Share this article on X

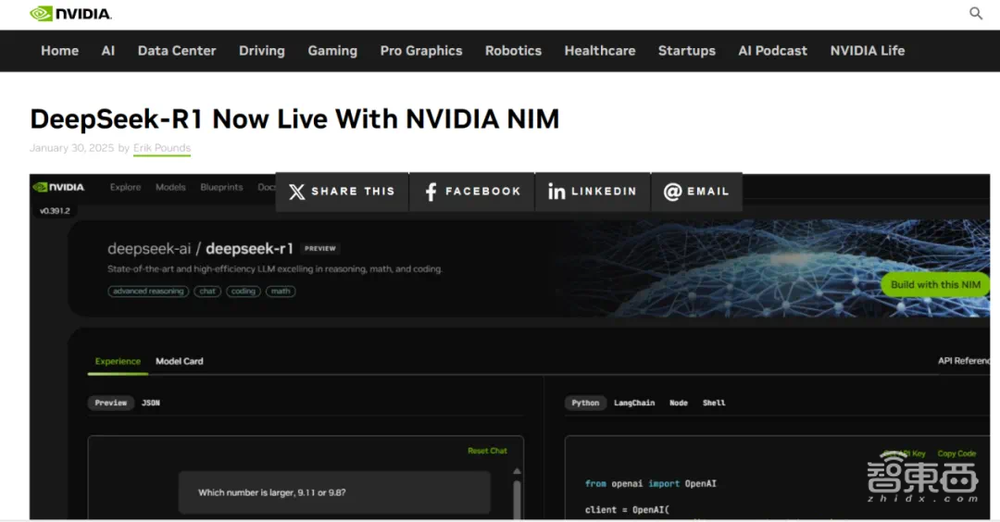[342, 191]
